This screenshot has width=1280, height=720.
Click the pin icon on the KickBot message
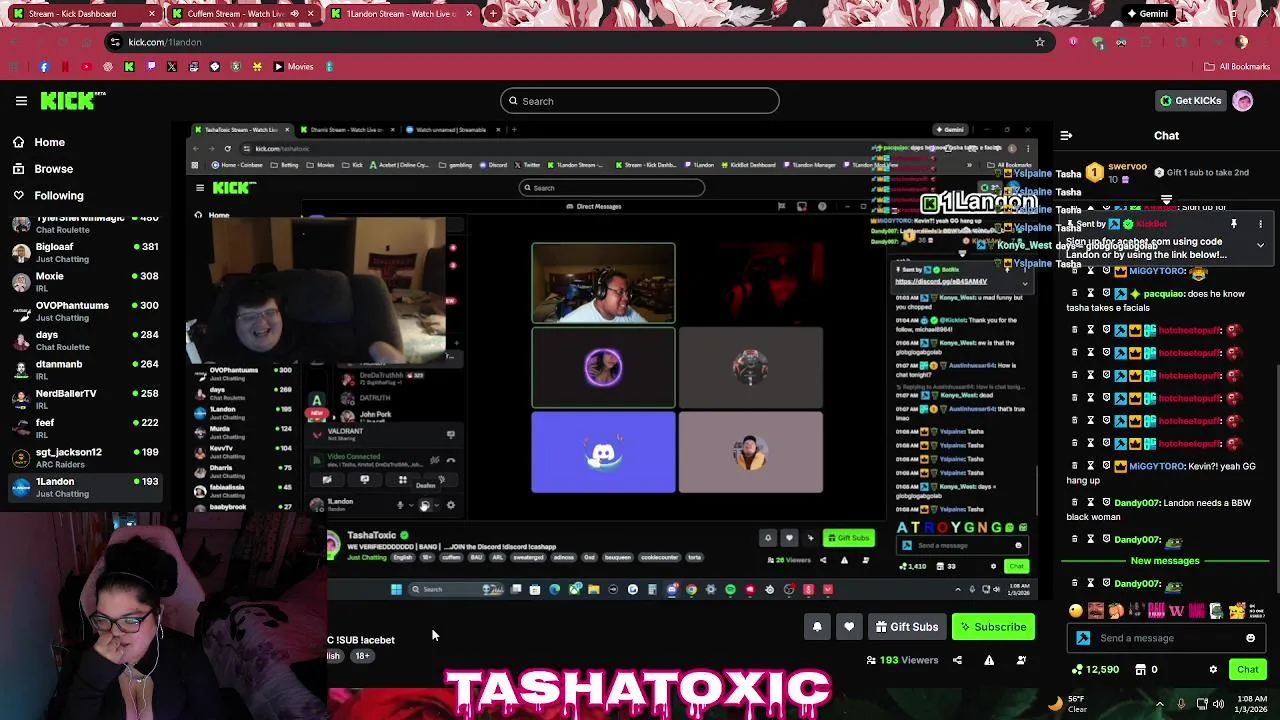1234,224
